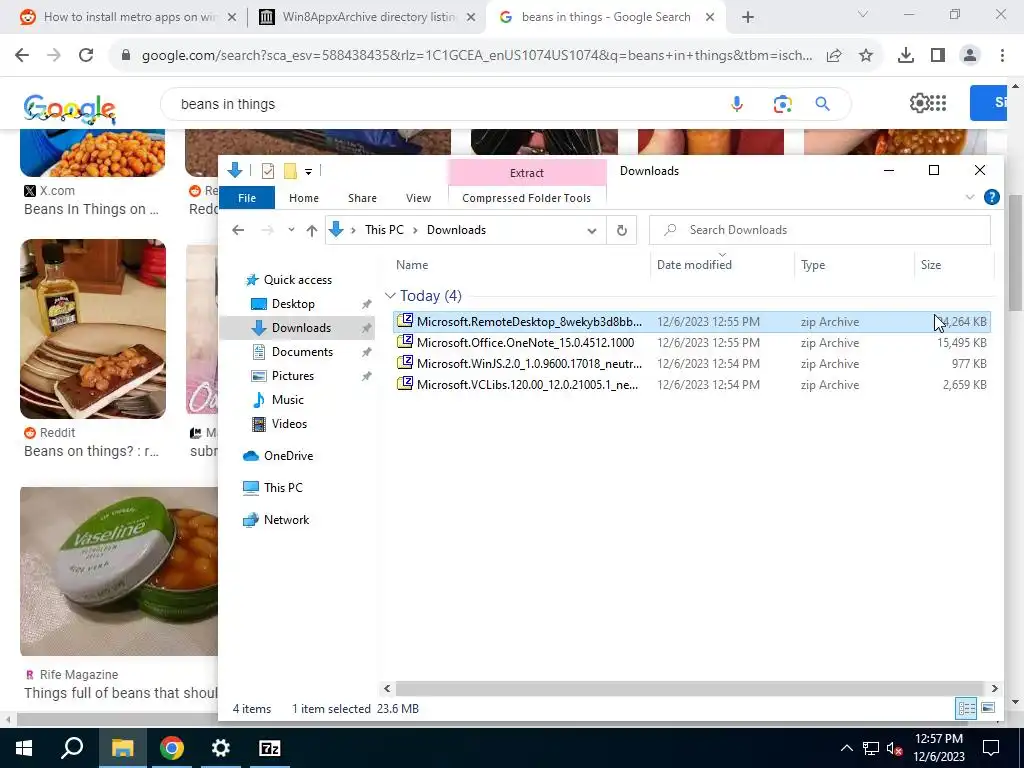Bookmark this page with the star icon
This screenshot has width=1024, height=768.
click(866, 56)
